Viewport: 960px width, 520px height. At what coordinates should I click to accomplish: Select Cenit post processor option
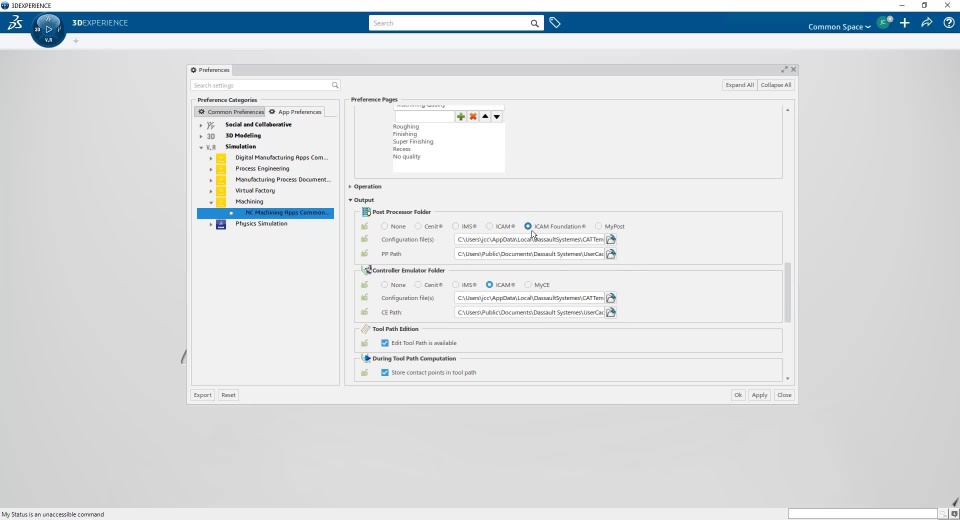pyautogui.click(x=418, y=227)
